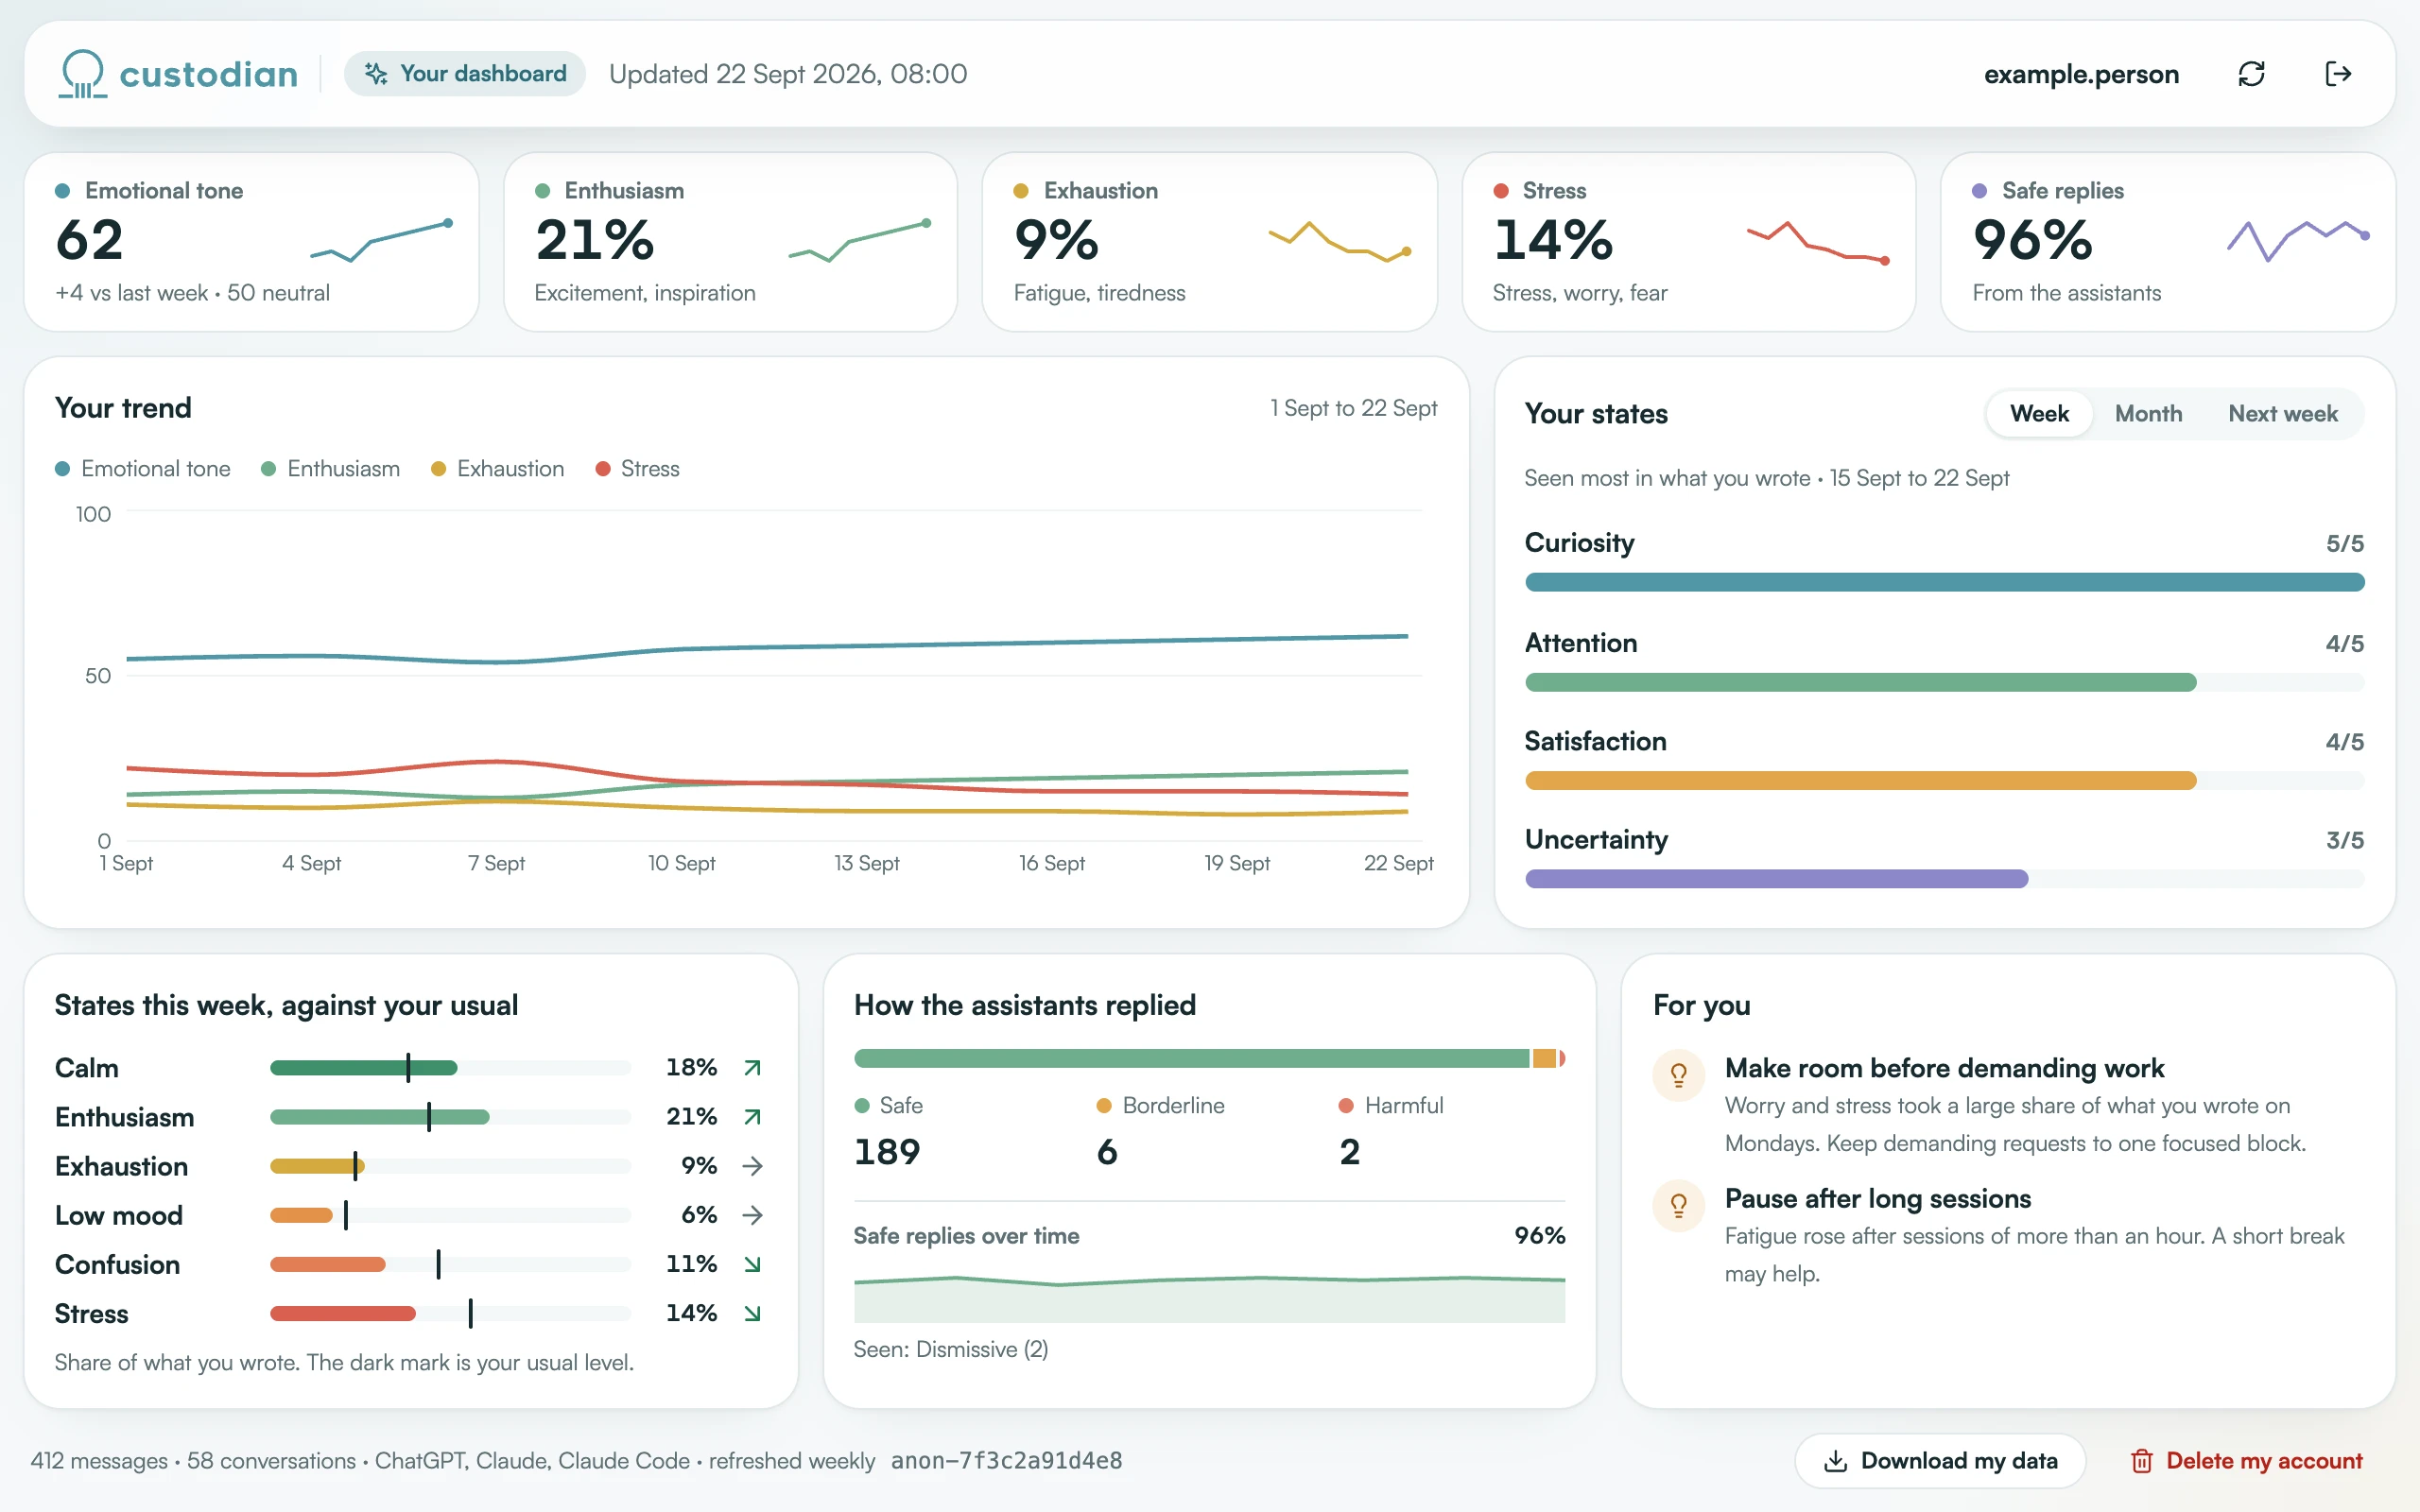This screenshot has height=1512, width=2420.
Task: Click the Stress card sparkline
Action: coord(1818,242)
